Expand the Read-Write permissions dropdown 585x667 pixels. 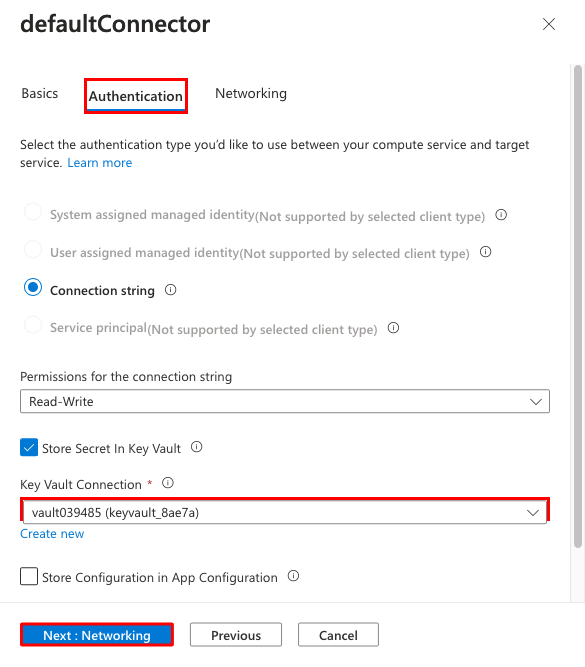(285, 401)
